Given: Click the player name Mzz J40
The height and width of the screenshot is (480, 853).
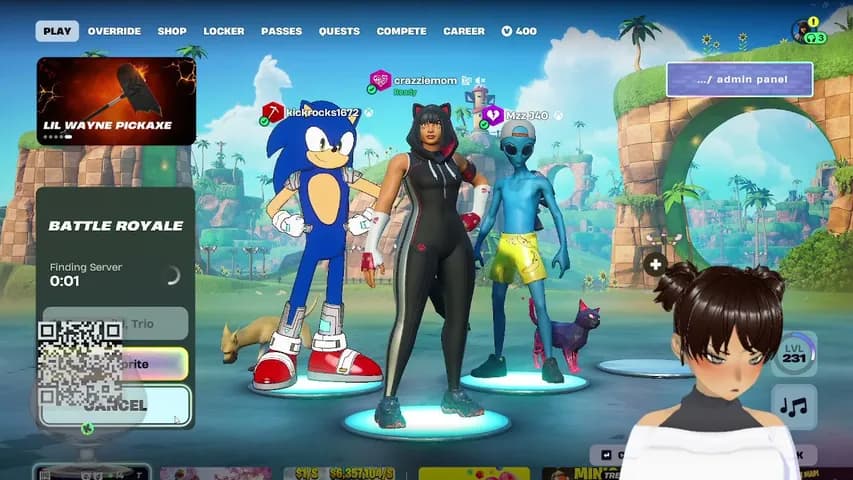Looking at the screenshot, I should [x=527, y=115].
